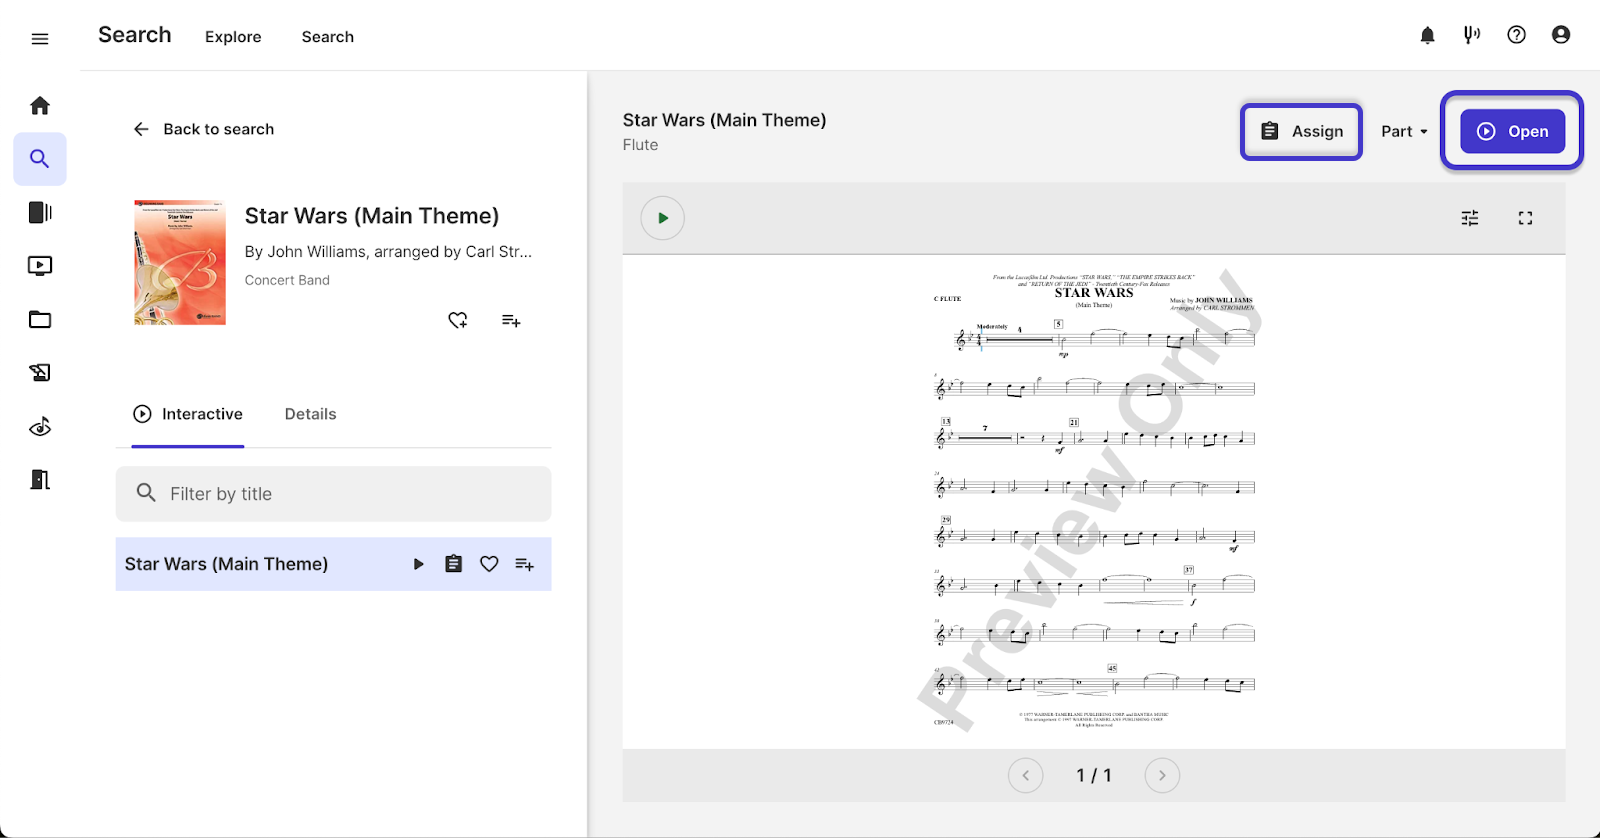Go to the next preview page
This screenshot has width=1600, height=838.
1162,775
